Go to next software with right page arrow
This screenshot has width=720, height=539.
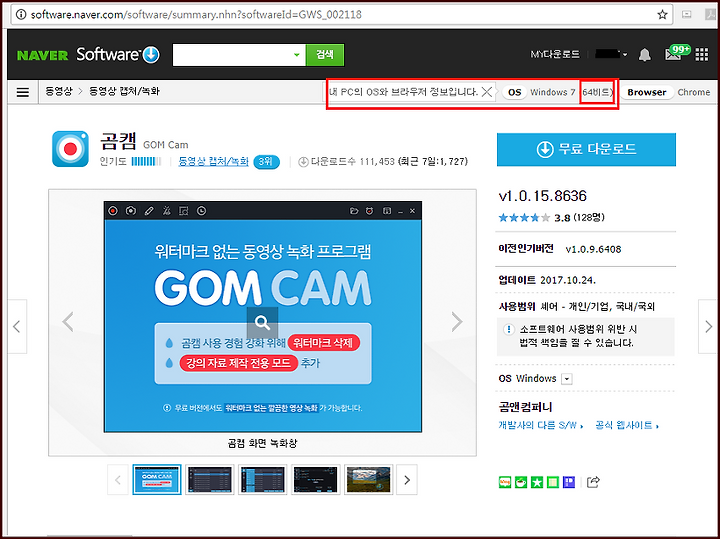[x=708, y=326]
